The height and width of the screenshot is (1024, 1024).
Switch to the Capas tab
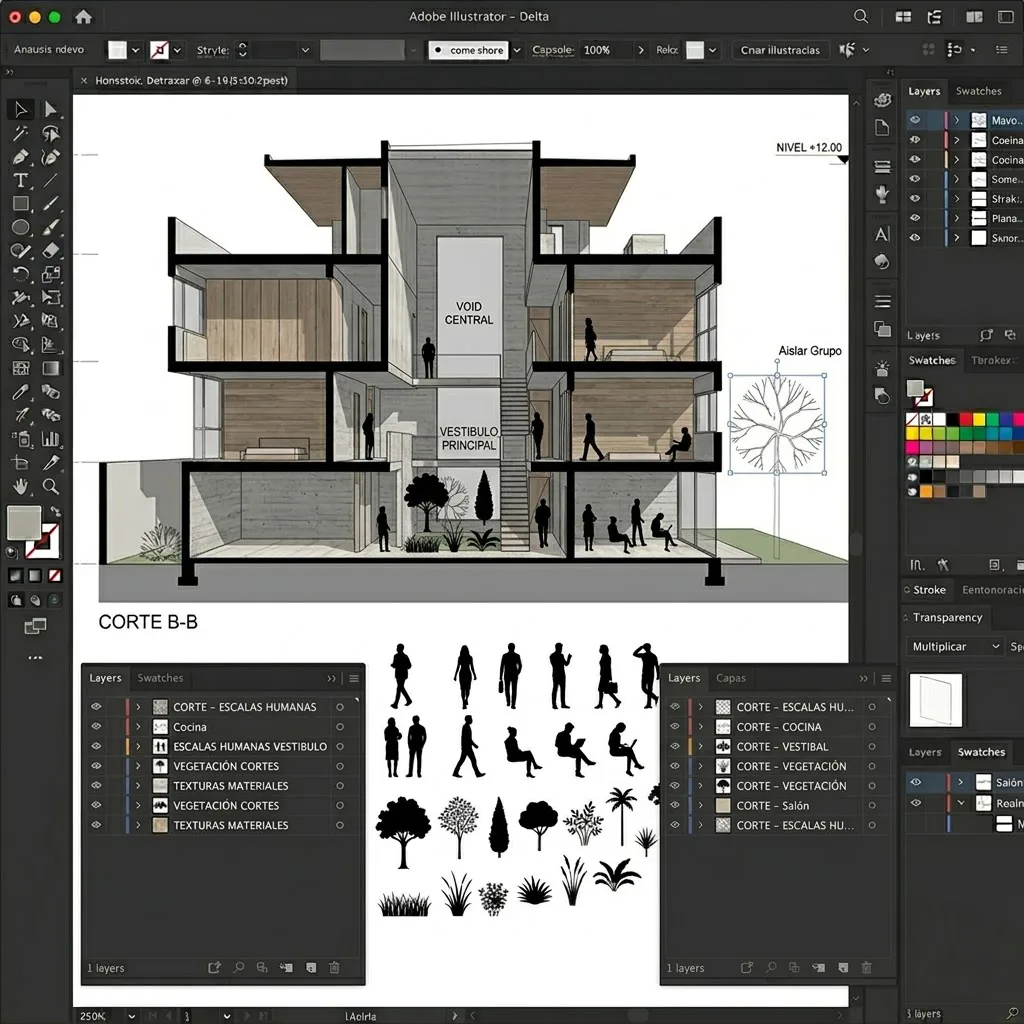[x=730, y=678]
